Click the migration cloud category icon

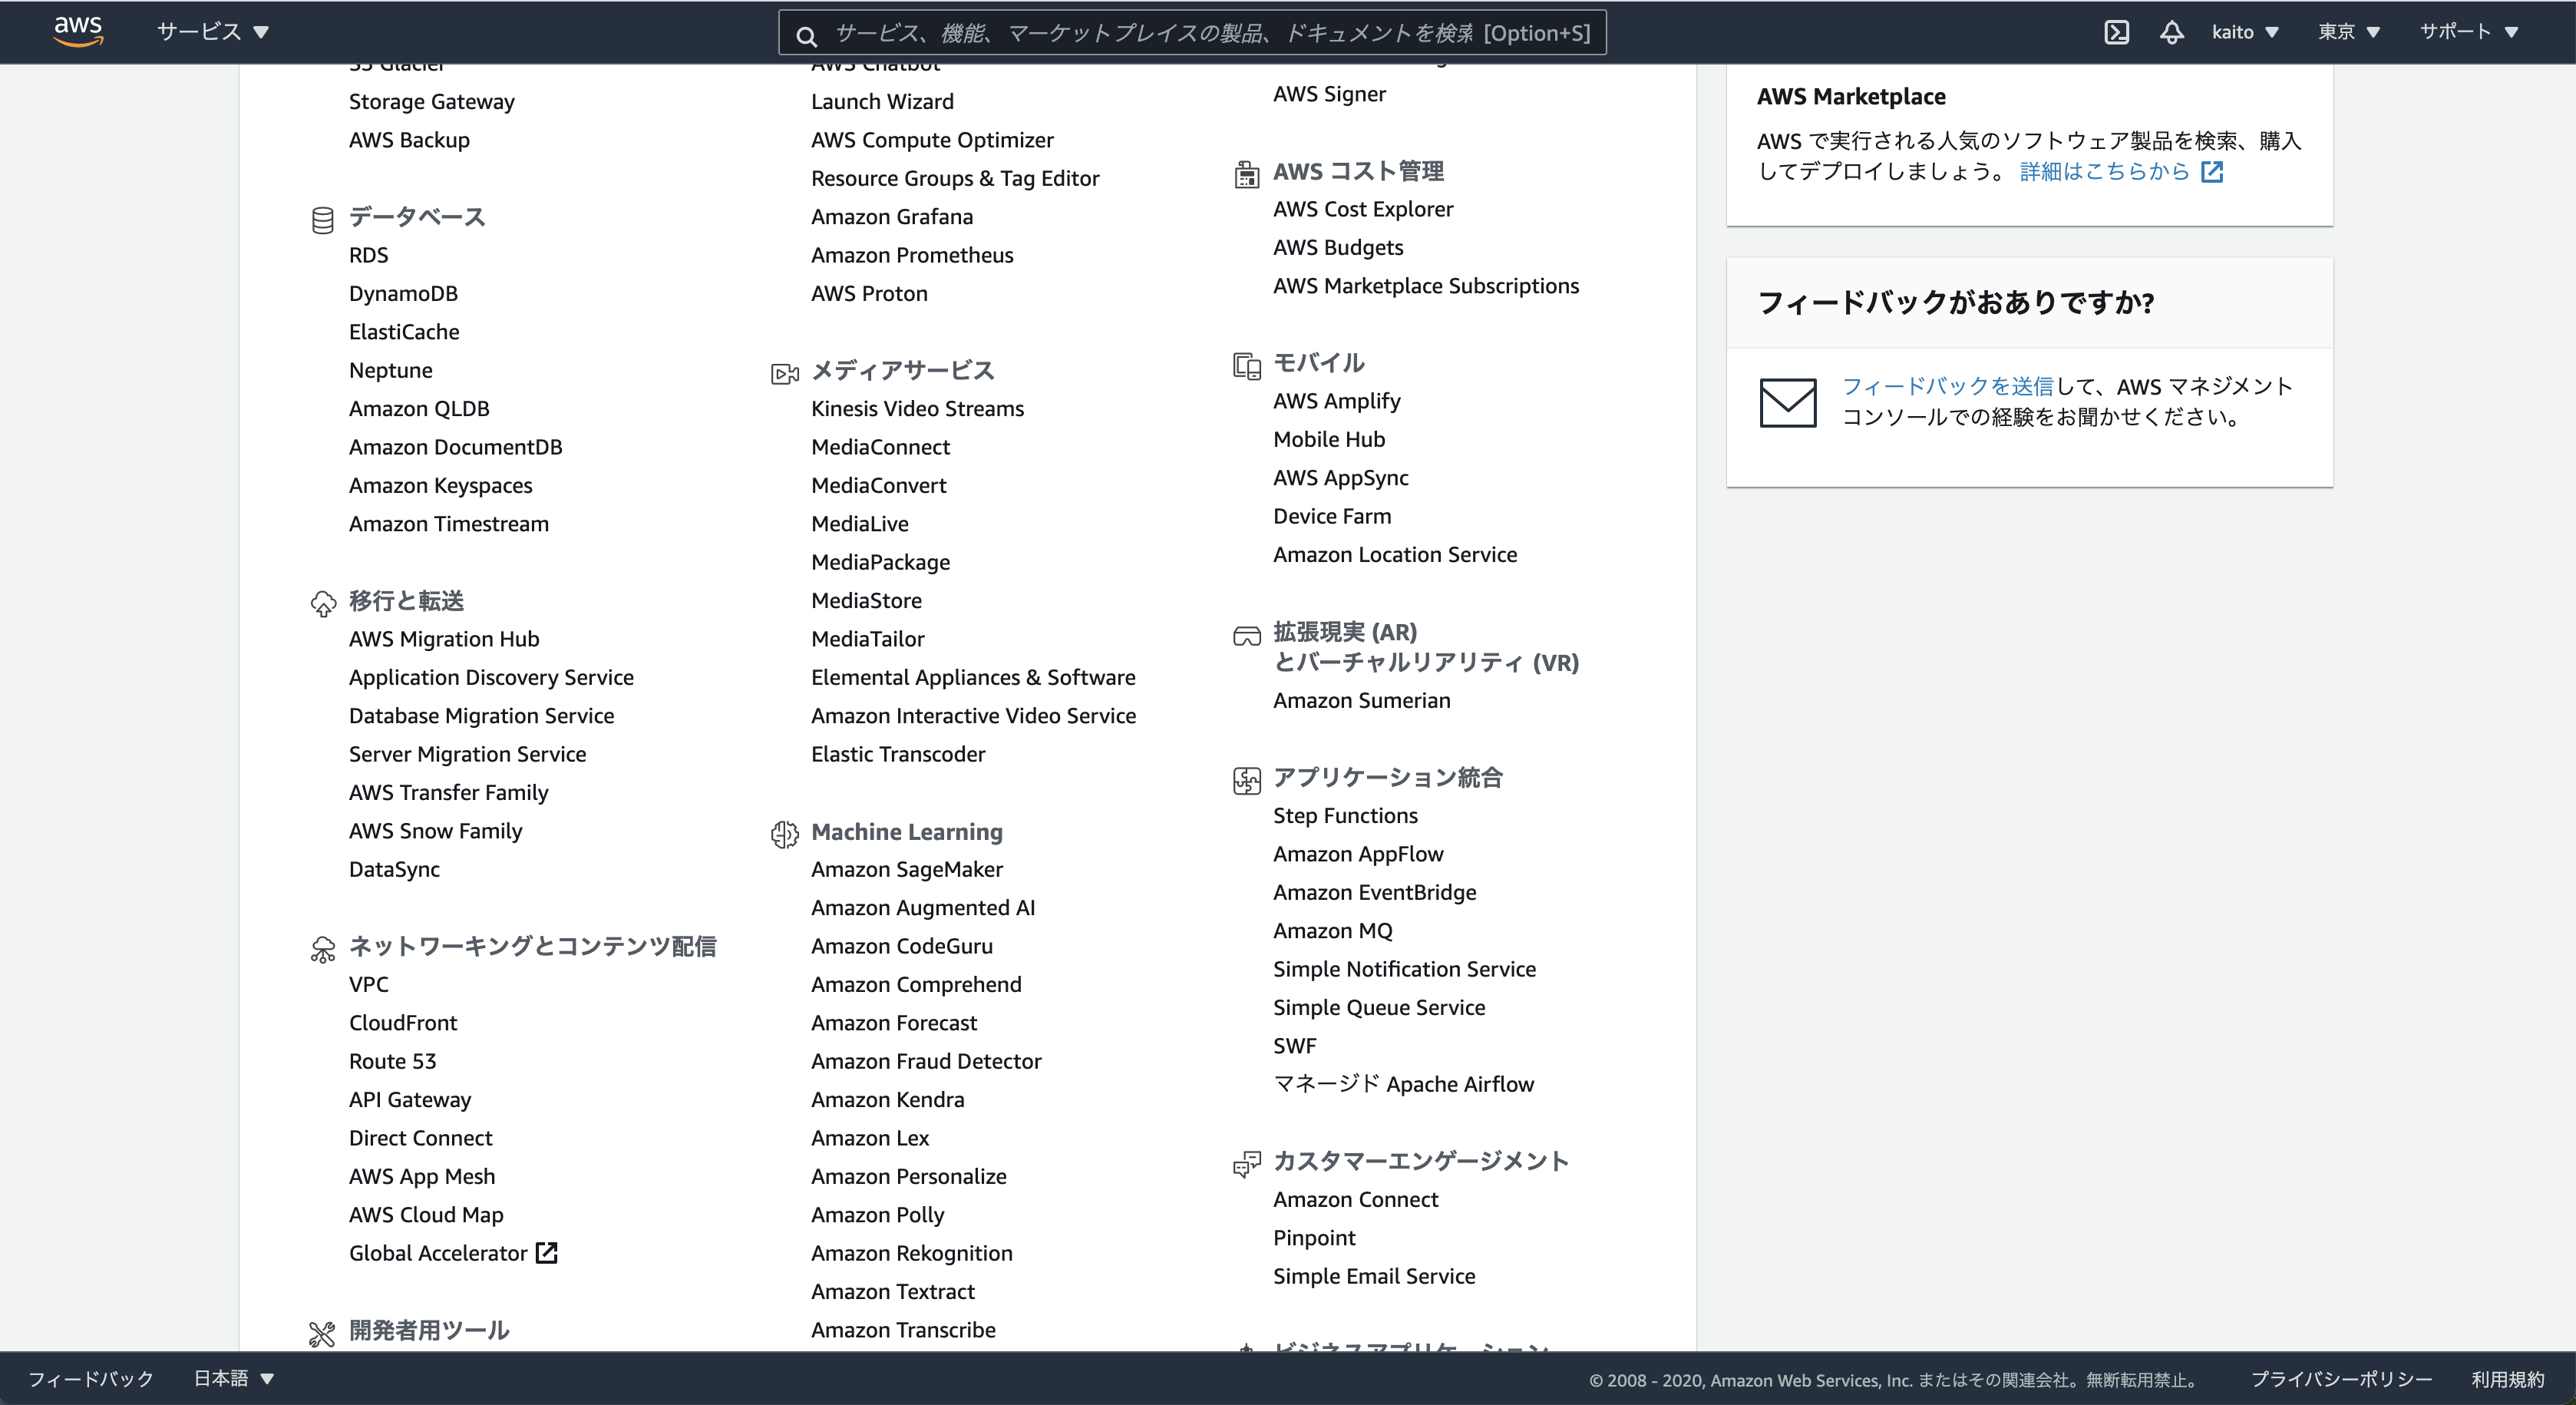click(x=322, y=603)
